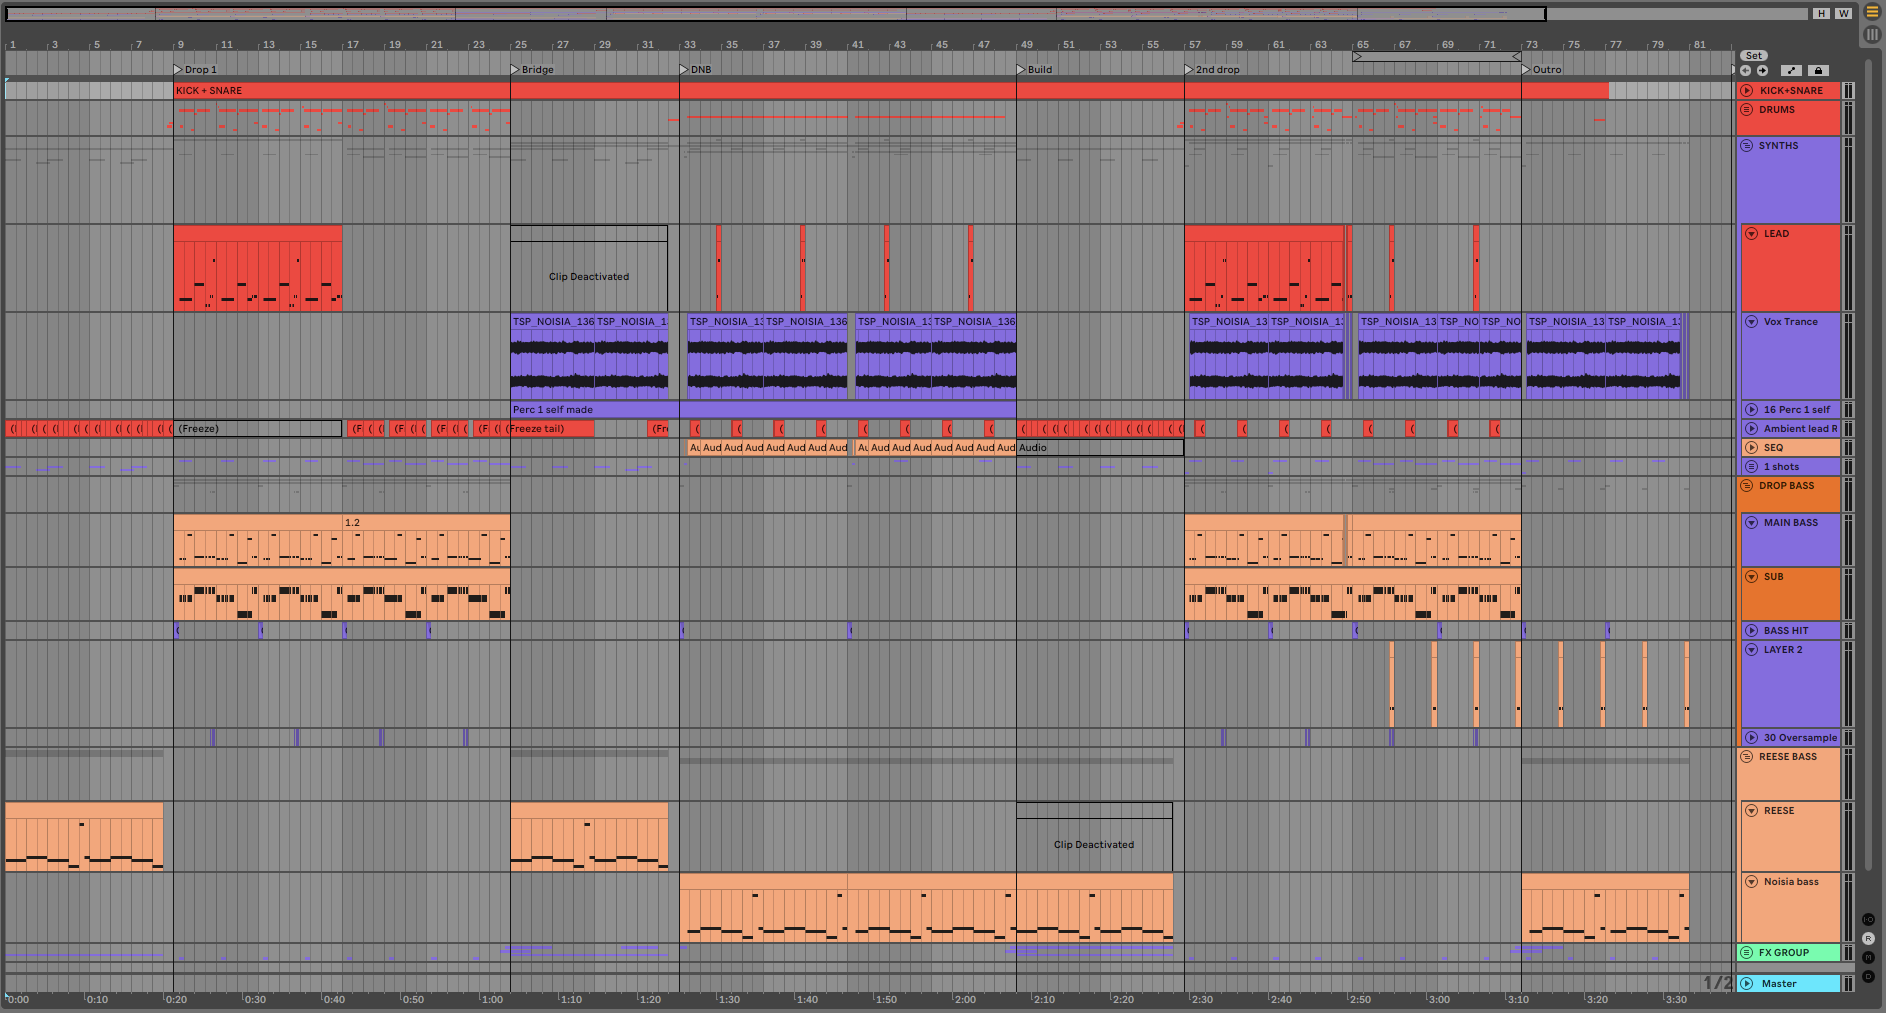Toggle the track Delay D show button
This screenshot has height=1013, width=1886.
coord(1868,976)
